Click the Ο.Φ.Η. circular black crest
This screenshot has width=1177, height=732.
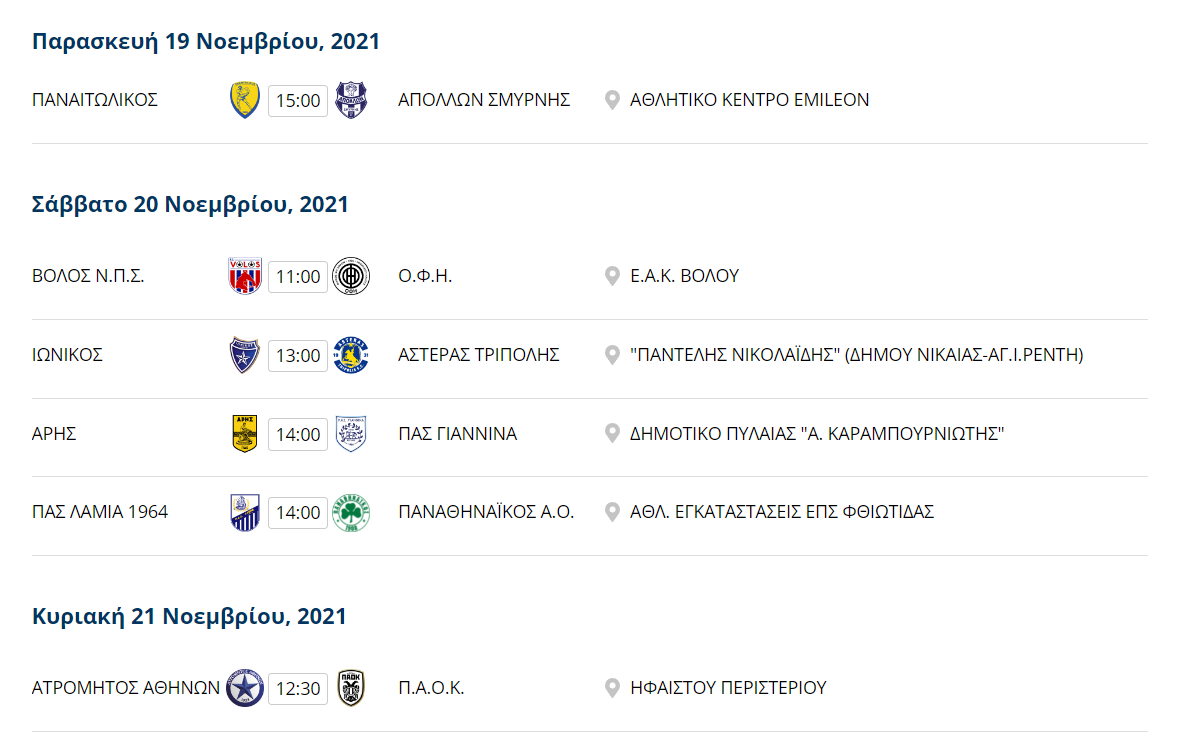pos(351,276)
